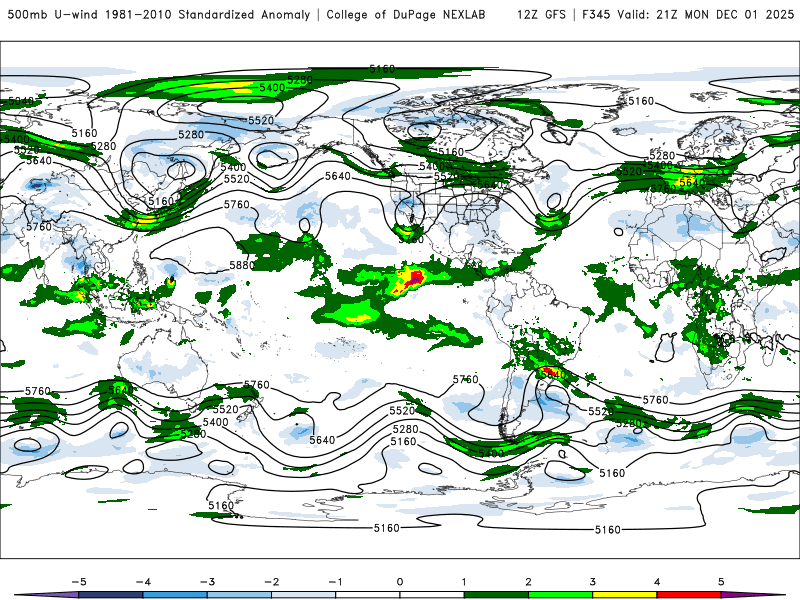Screen dimensions: 800x600
Task: Click the '-3' colorbar scale label
Action: pyautogui.click(x=207, y=582)
